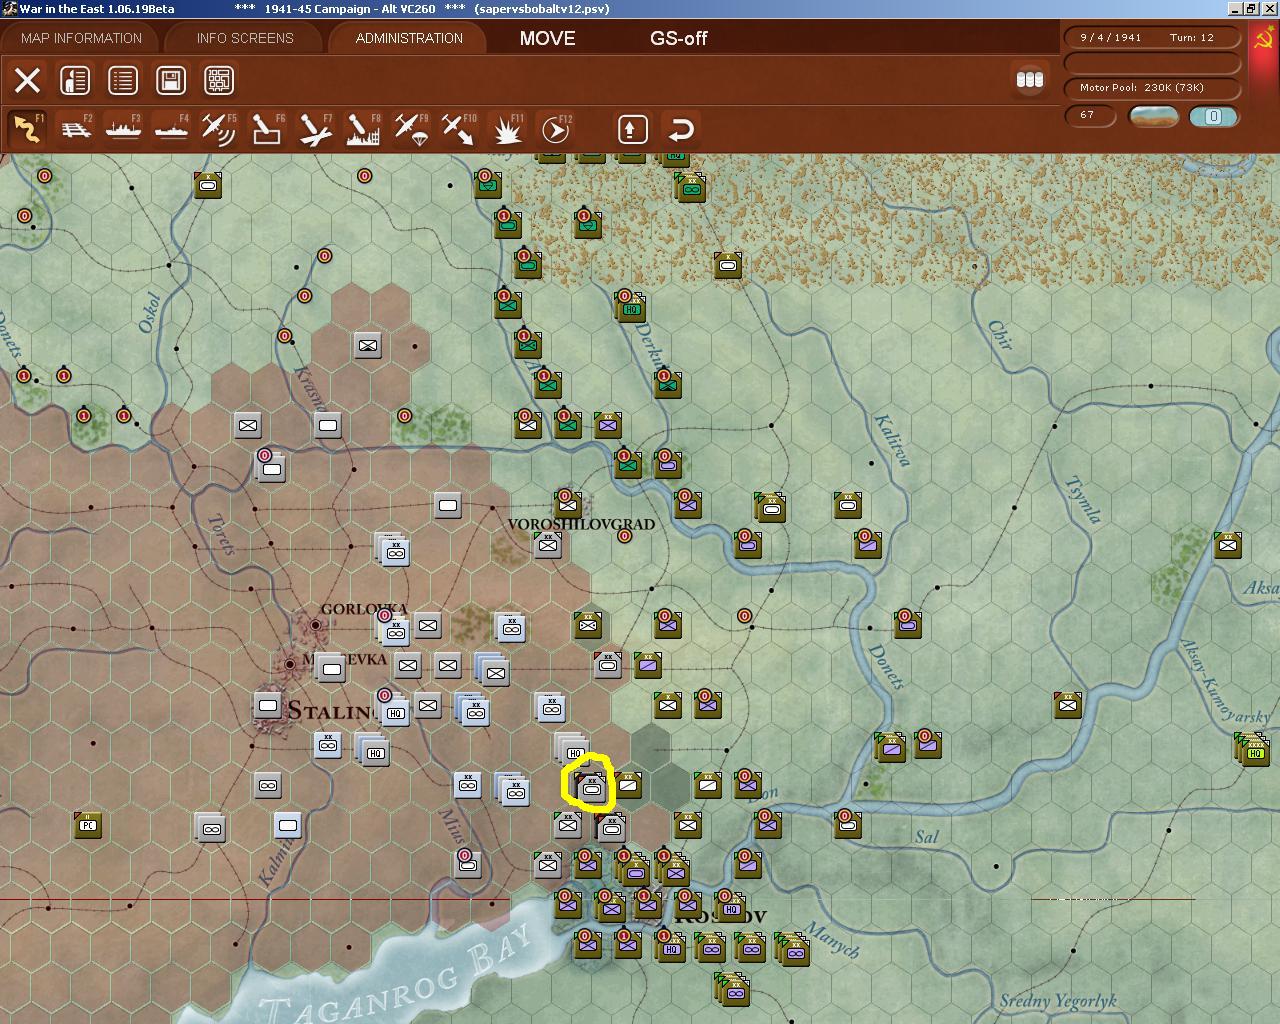The image size is (1280, 1024).
Task: Click the empty status bar below the date
Action: pyautogui.click(x=1151, y=62)
